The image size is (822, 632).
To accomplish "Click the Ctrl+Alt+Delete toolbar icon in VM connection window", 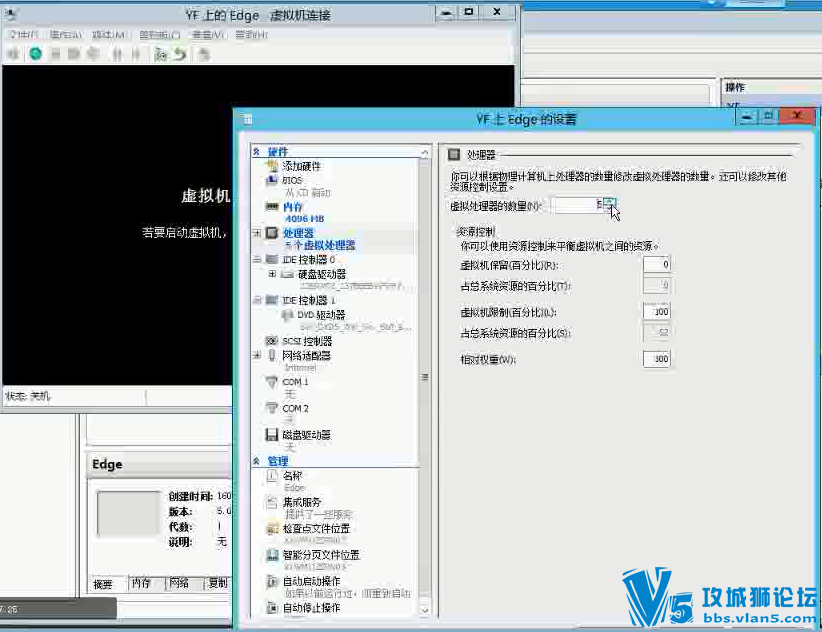I will (14, 53).
